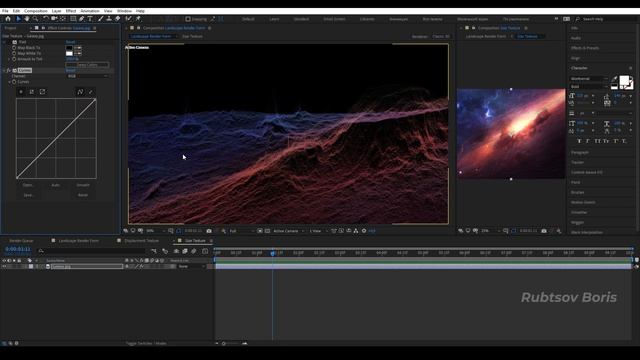This screenshot has width=640, height=360.
Task: Click the Search Help field
Action: click(605, 19)
